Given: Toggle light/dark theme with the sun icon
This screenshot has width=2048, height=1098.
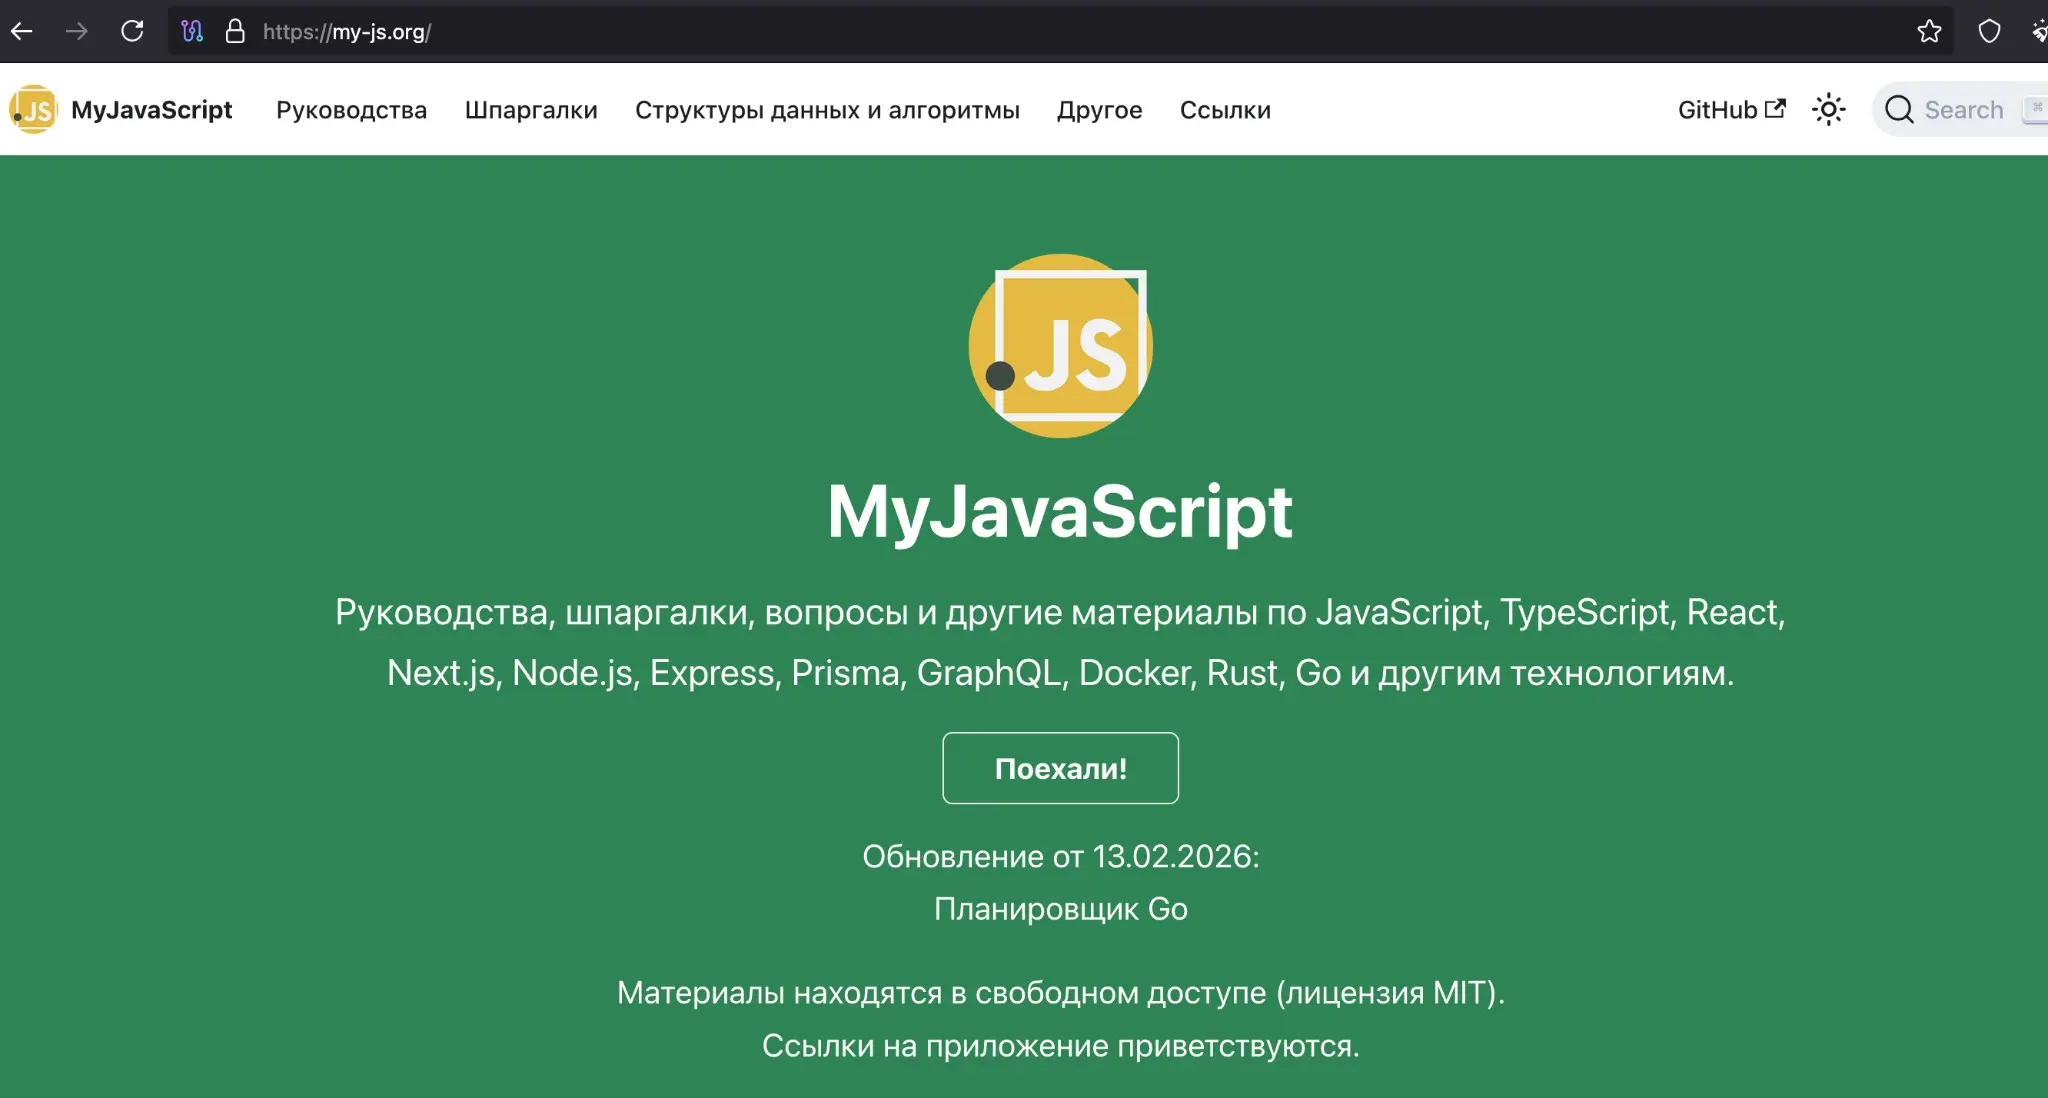Looking at the screenshot, I should pos(1828,109).
